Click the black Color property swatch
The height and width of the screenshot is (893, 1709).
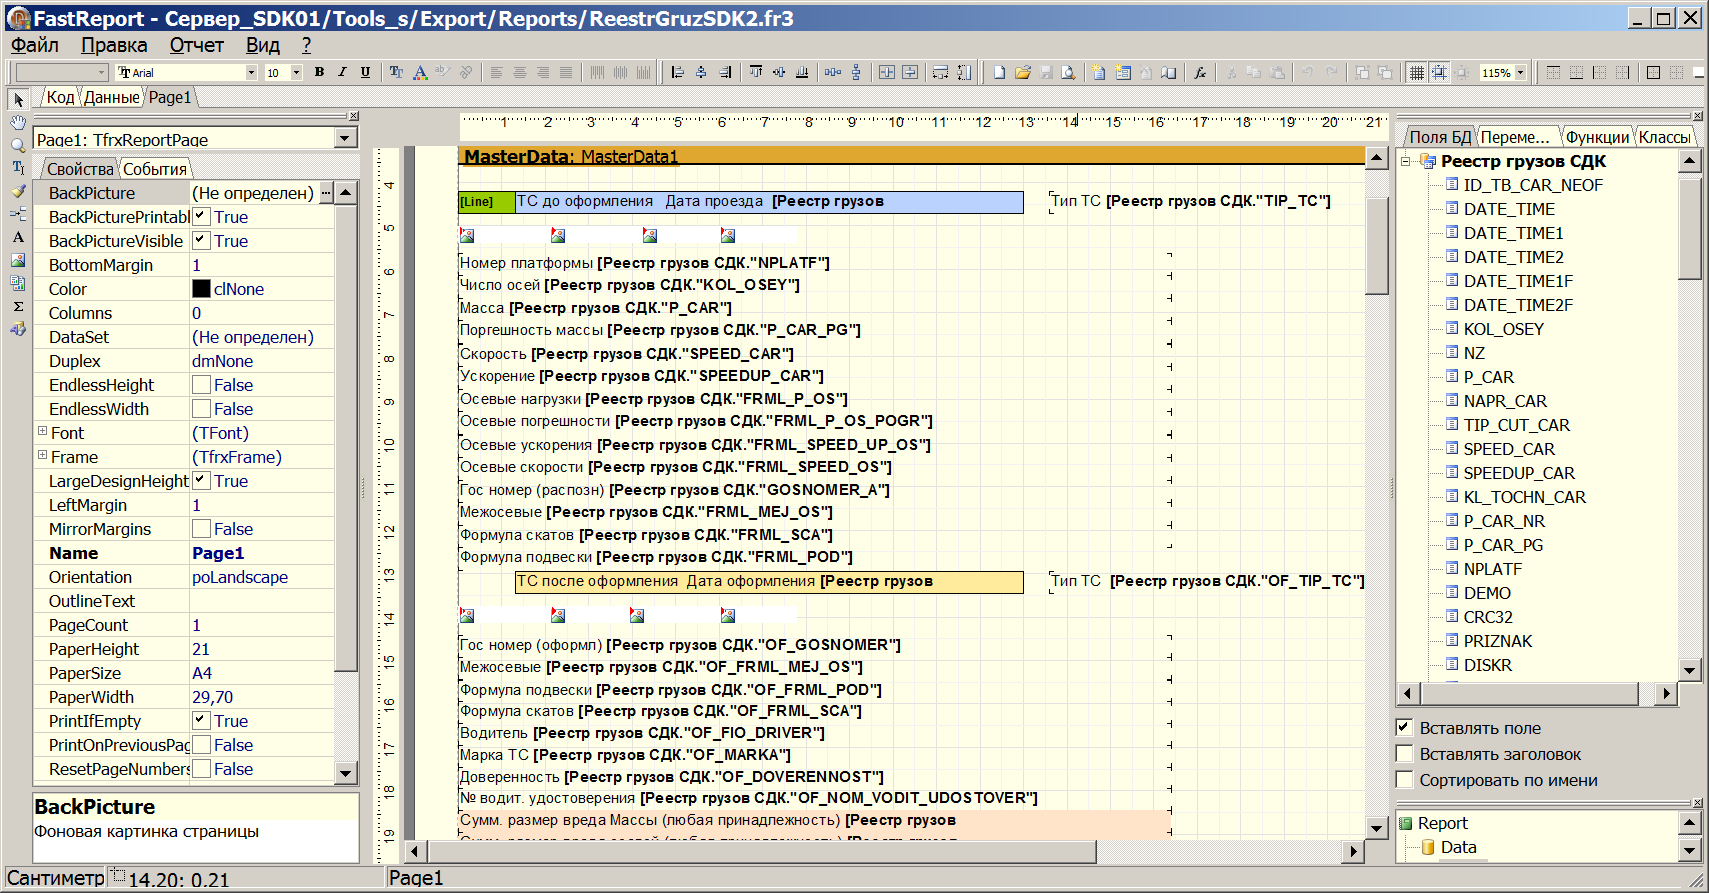(x=201, y=289)
